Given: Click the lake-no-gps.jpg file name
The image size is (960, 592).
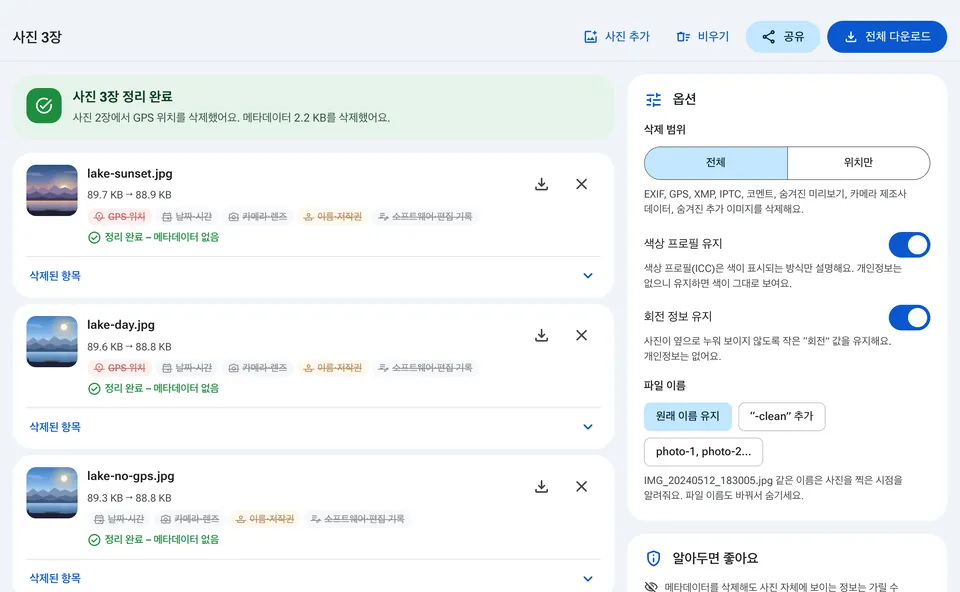Looking at the screenshot, I should coord(130,476).
